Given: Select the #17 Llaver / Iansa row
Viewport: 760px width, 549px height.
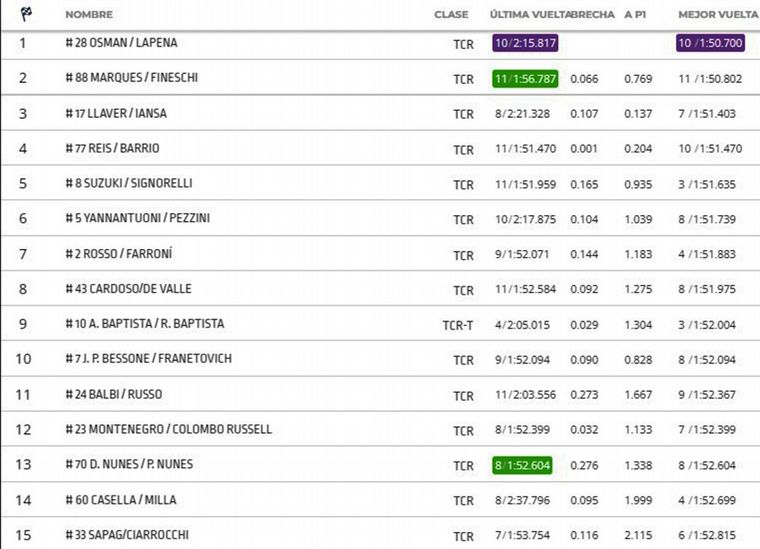Looking at the screenshot, I should coord(116,114).
